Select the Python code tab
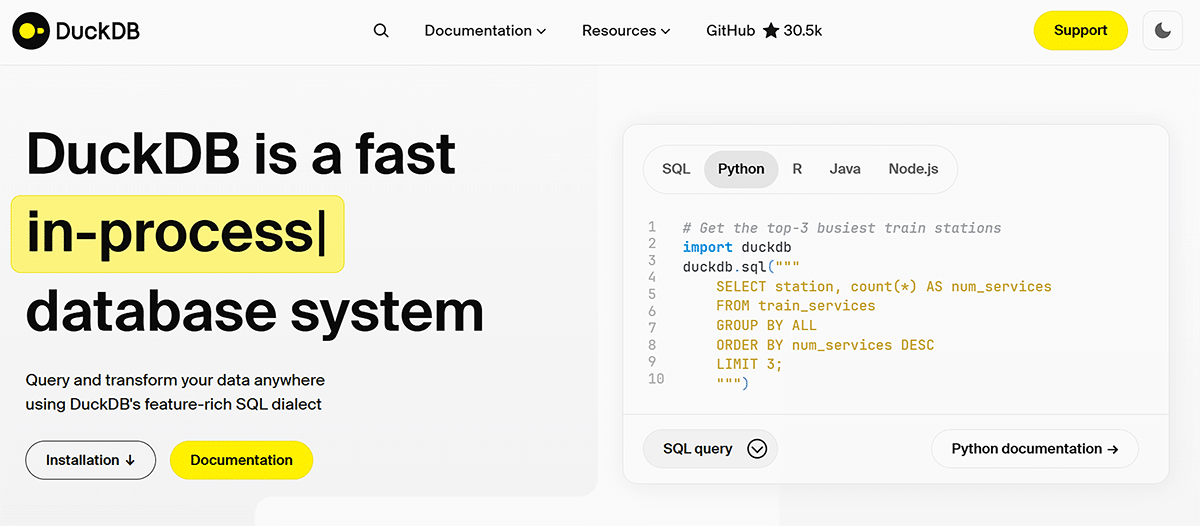 (x=741, y=169)
